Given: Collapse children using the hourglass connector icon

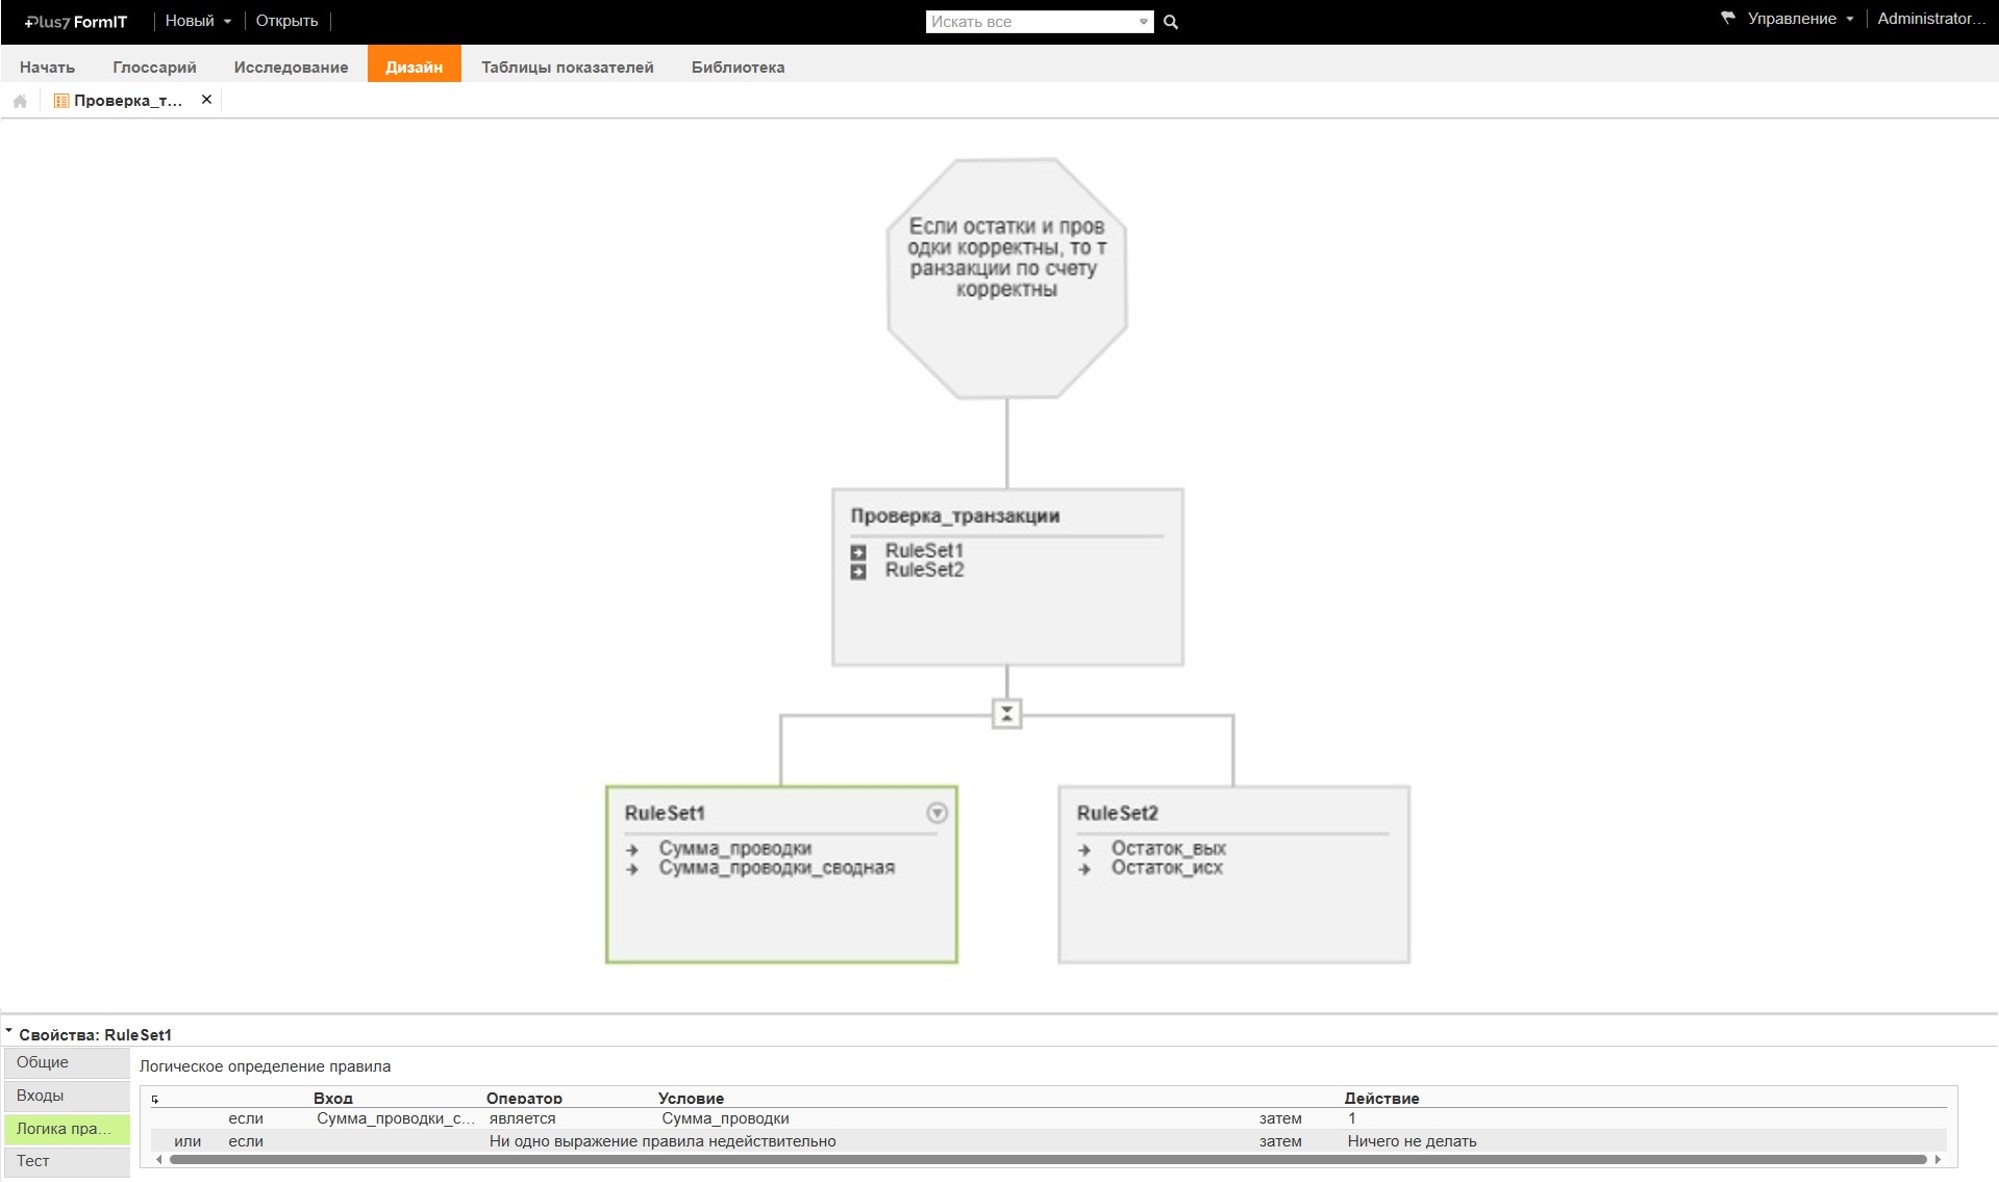Looking at the screenshot, I should [1006, 714].
